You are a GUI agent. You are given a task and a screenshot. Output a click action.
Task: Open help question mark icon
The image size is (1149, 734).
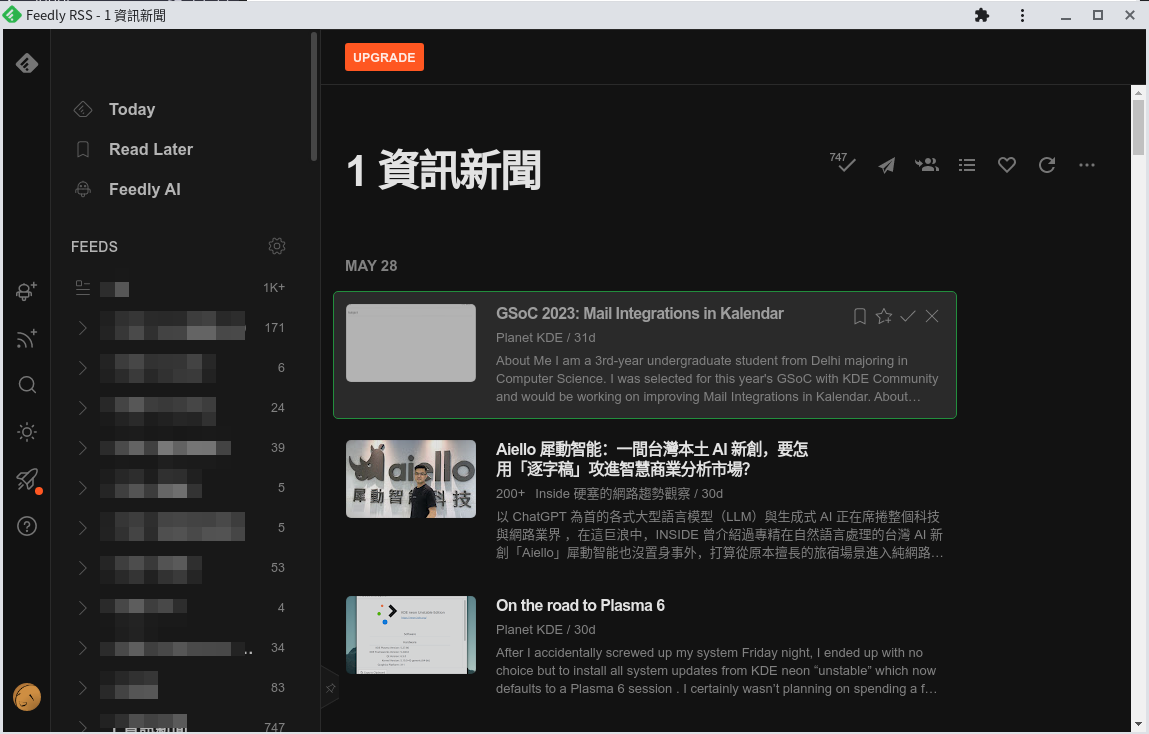click(27, 526)
